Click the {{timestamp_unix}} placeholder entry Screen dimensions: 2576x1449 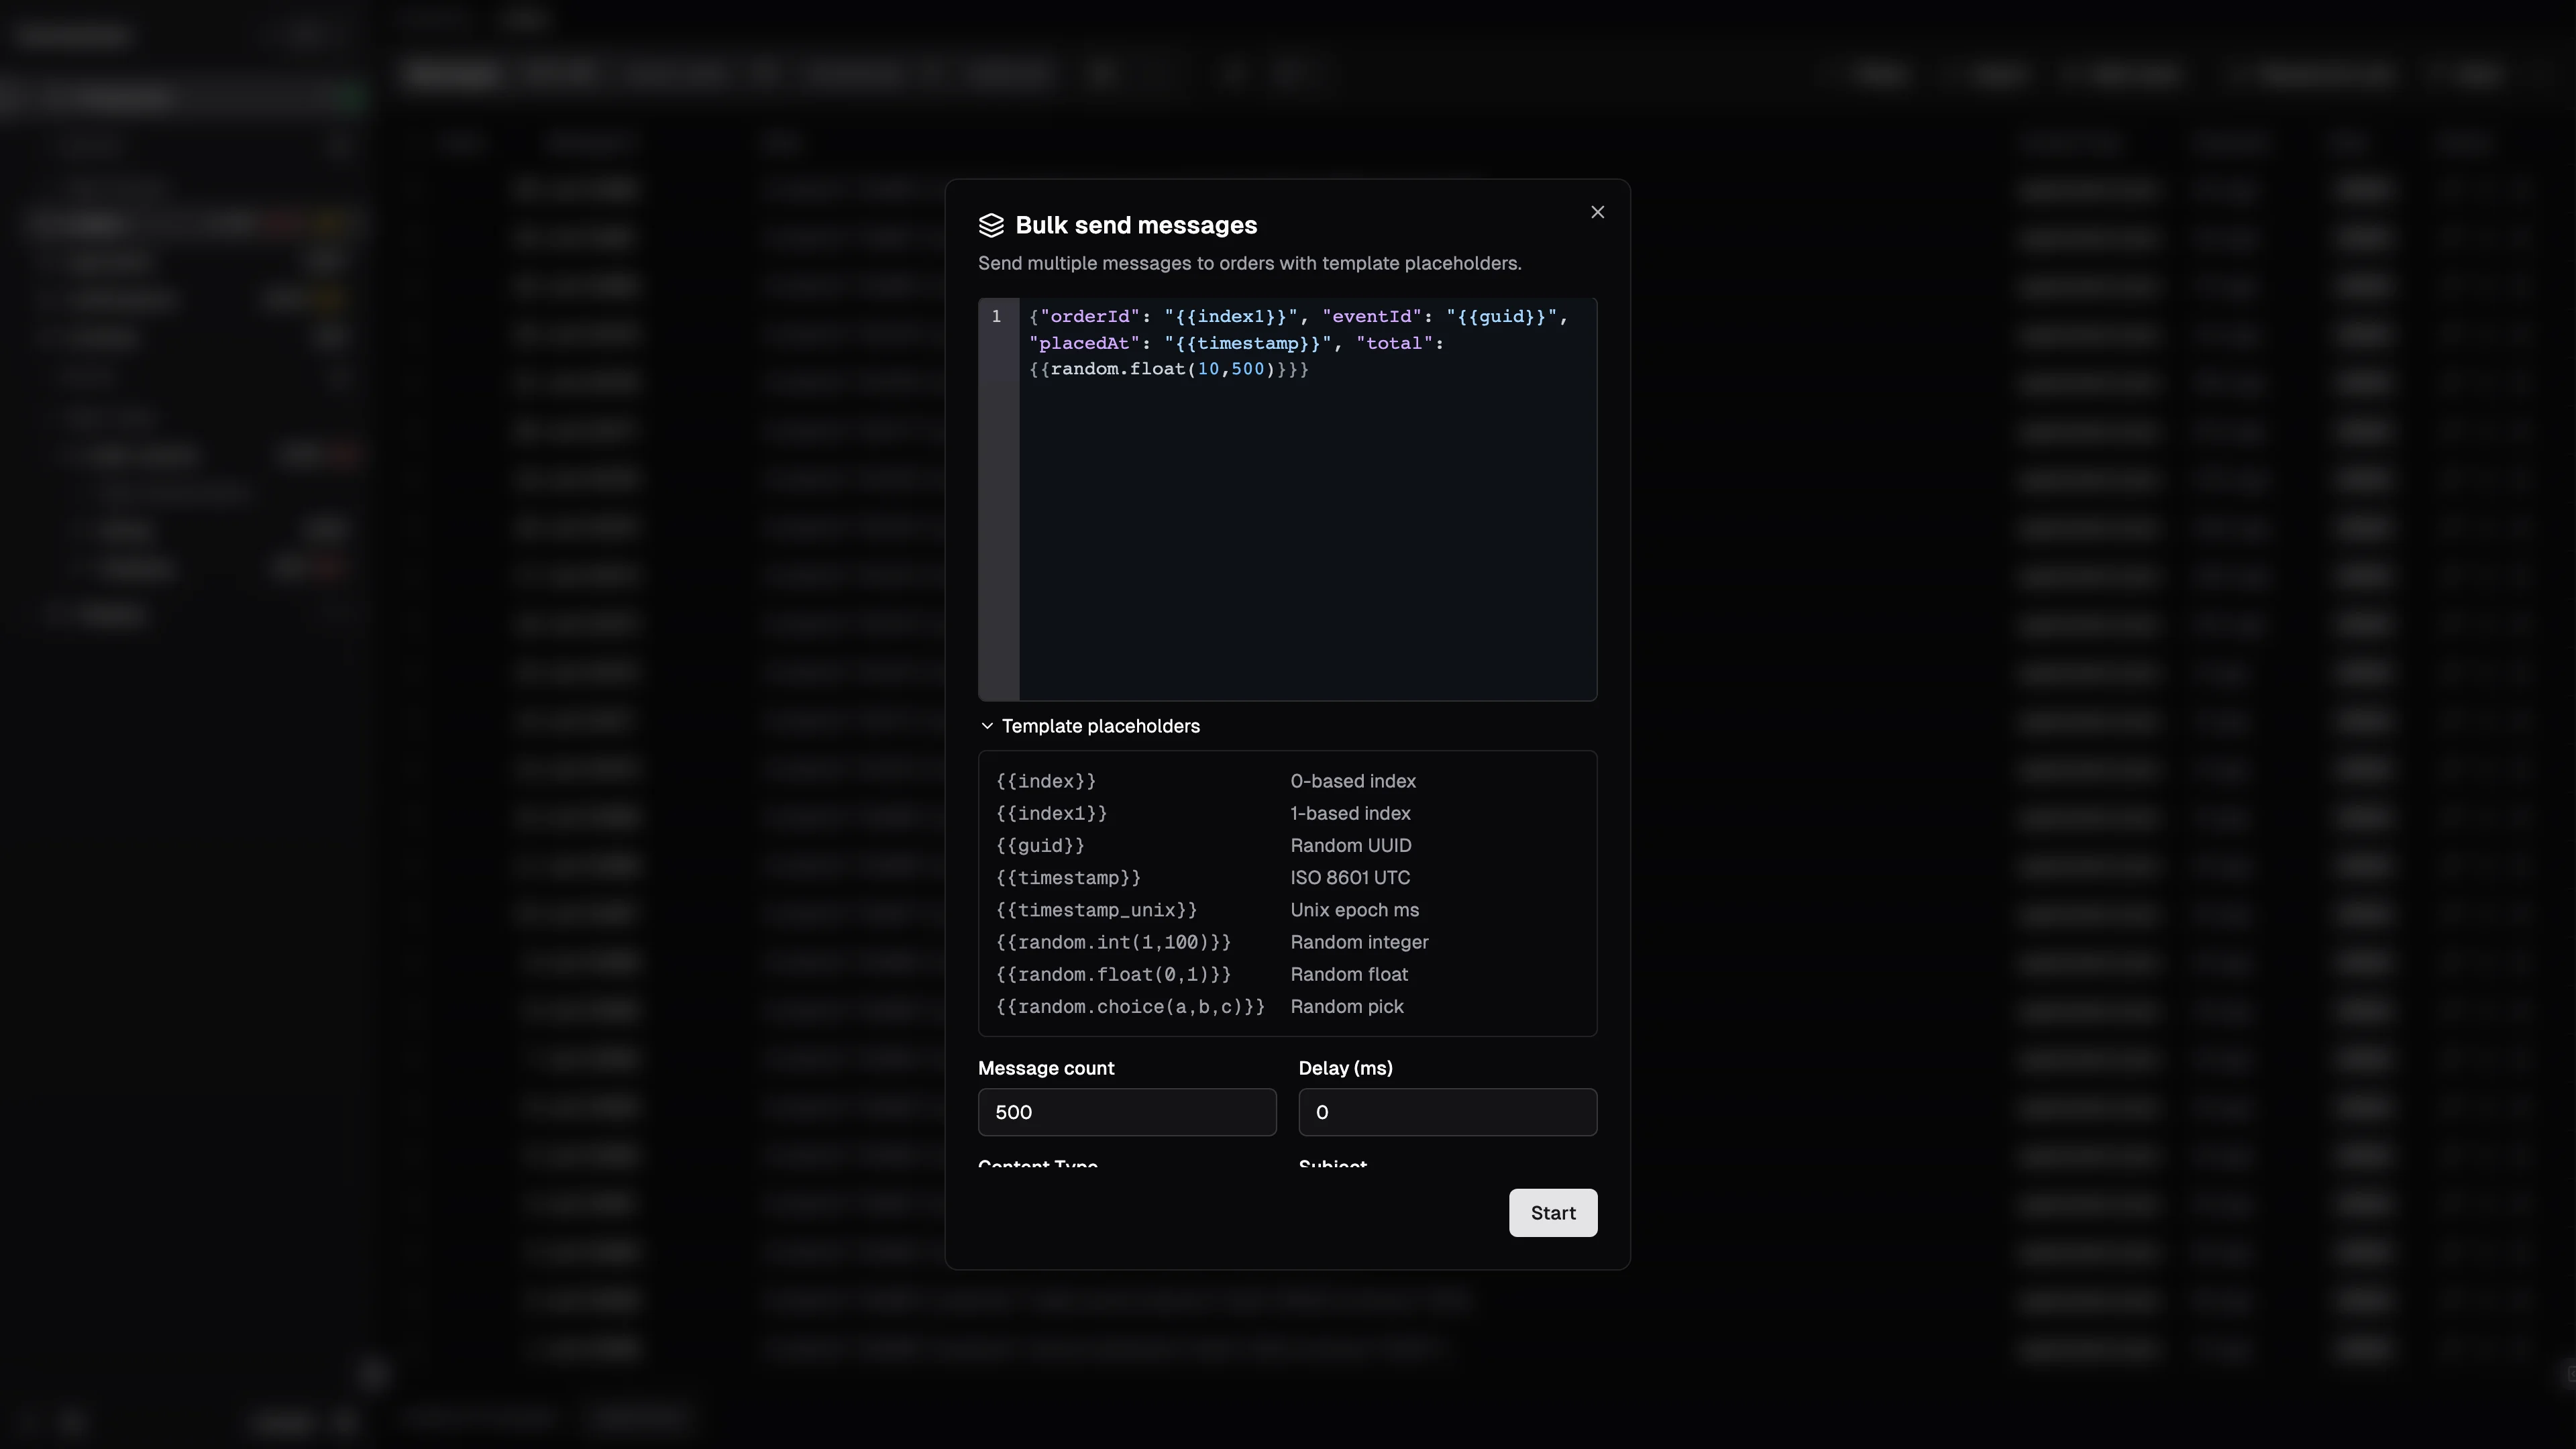coord(1096,910)
